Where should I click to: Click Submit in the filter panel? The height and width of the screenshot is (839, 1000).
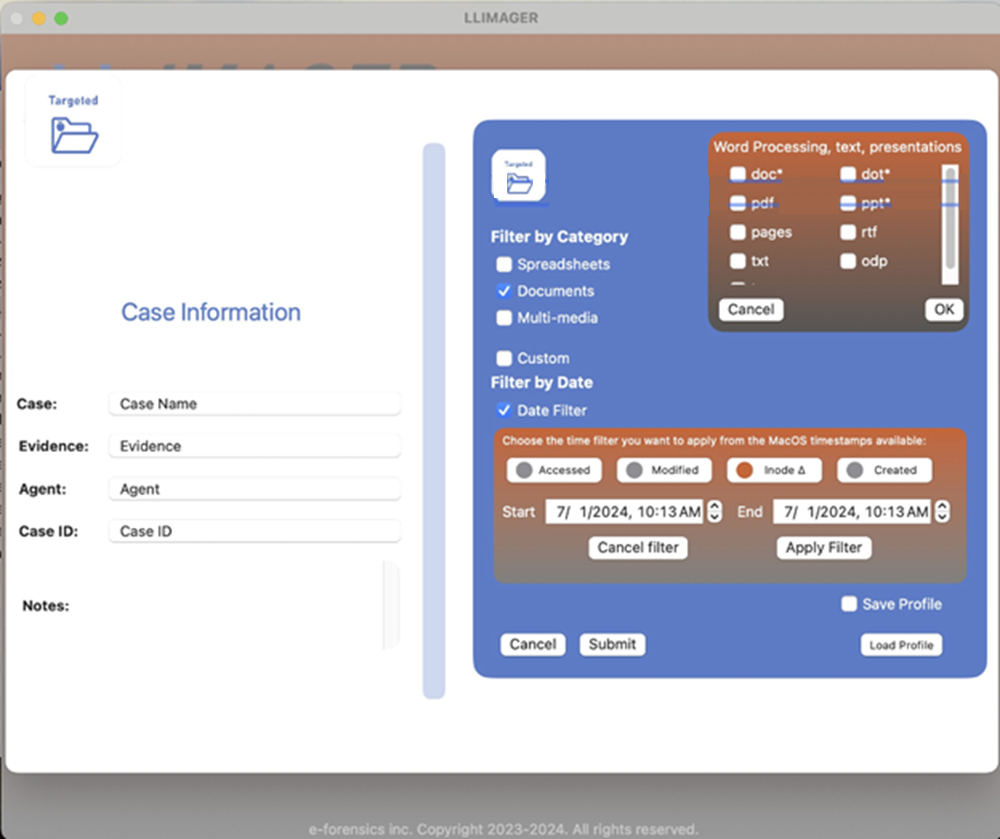click(x=612, y=645)
